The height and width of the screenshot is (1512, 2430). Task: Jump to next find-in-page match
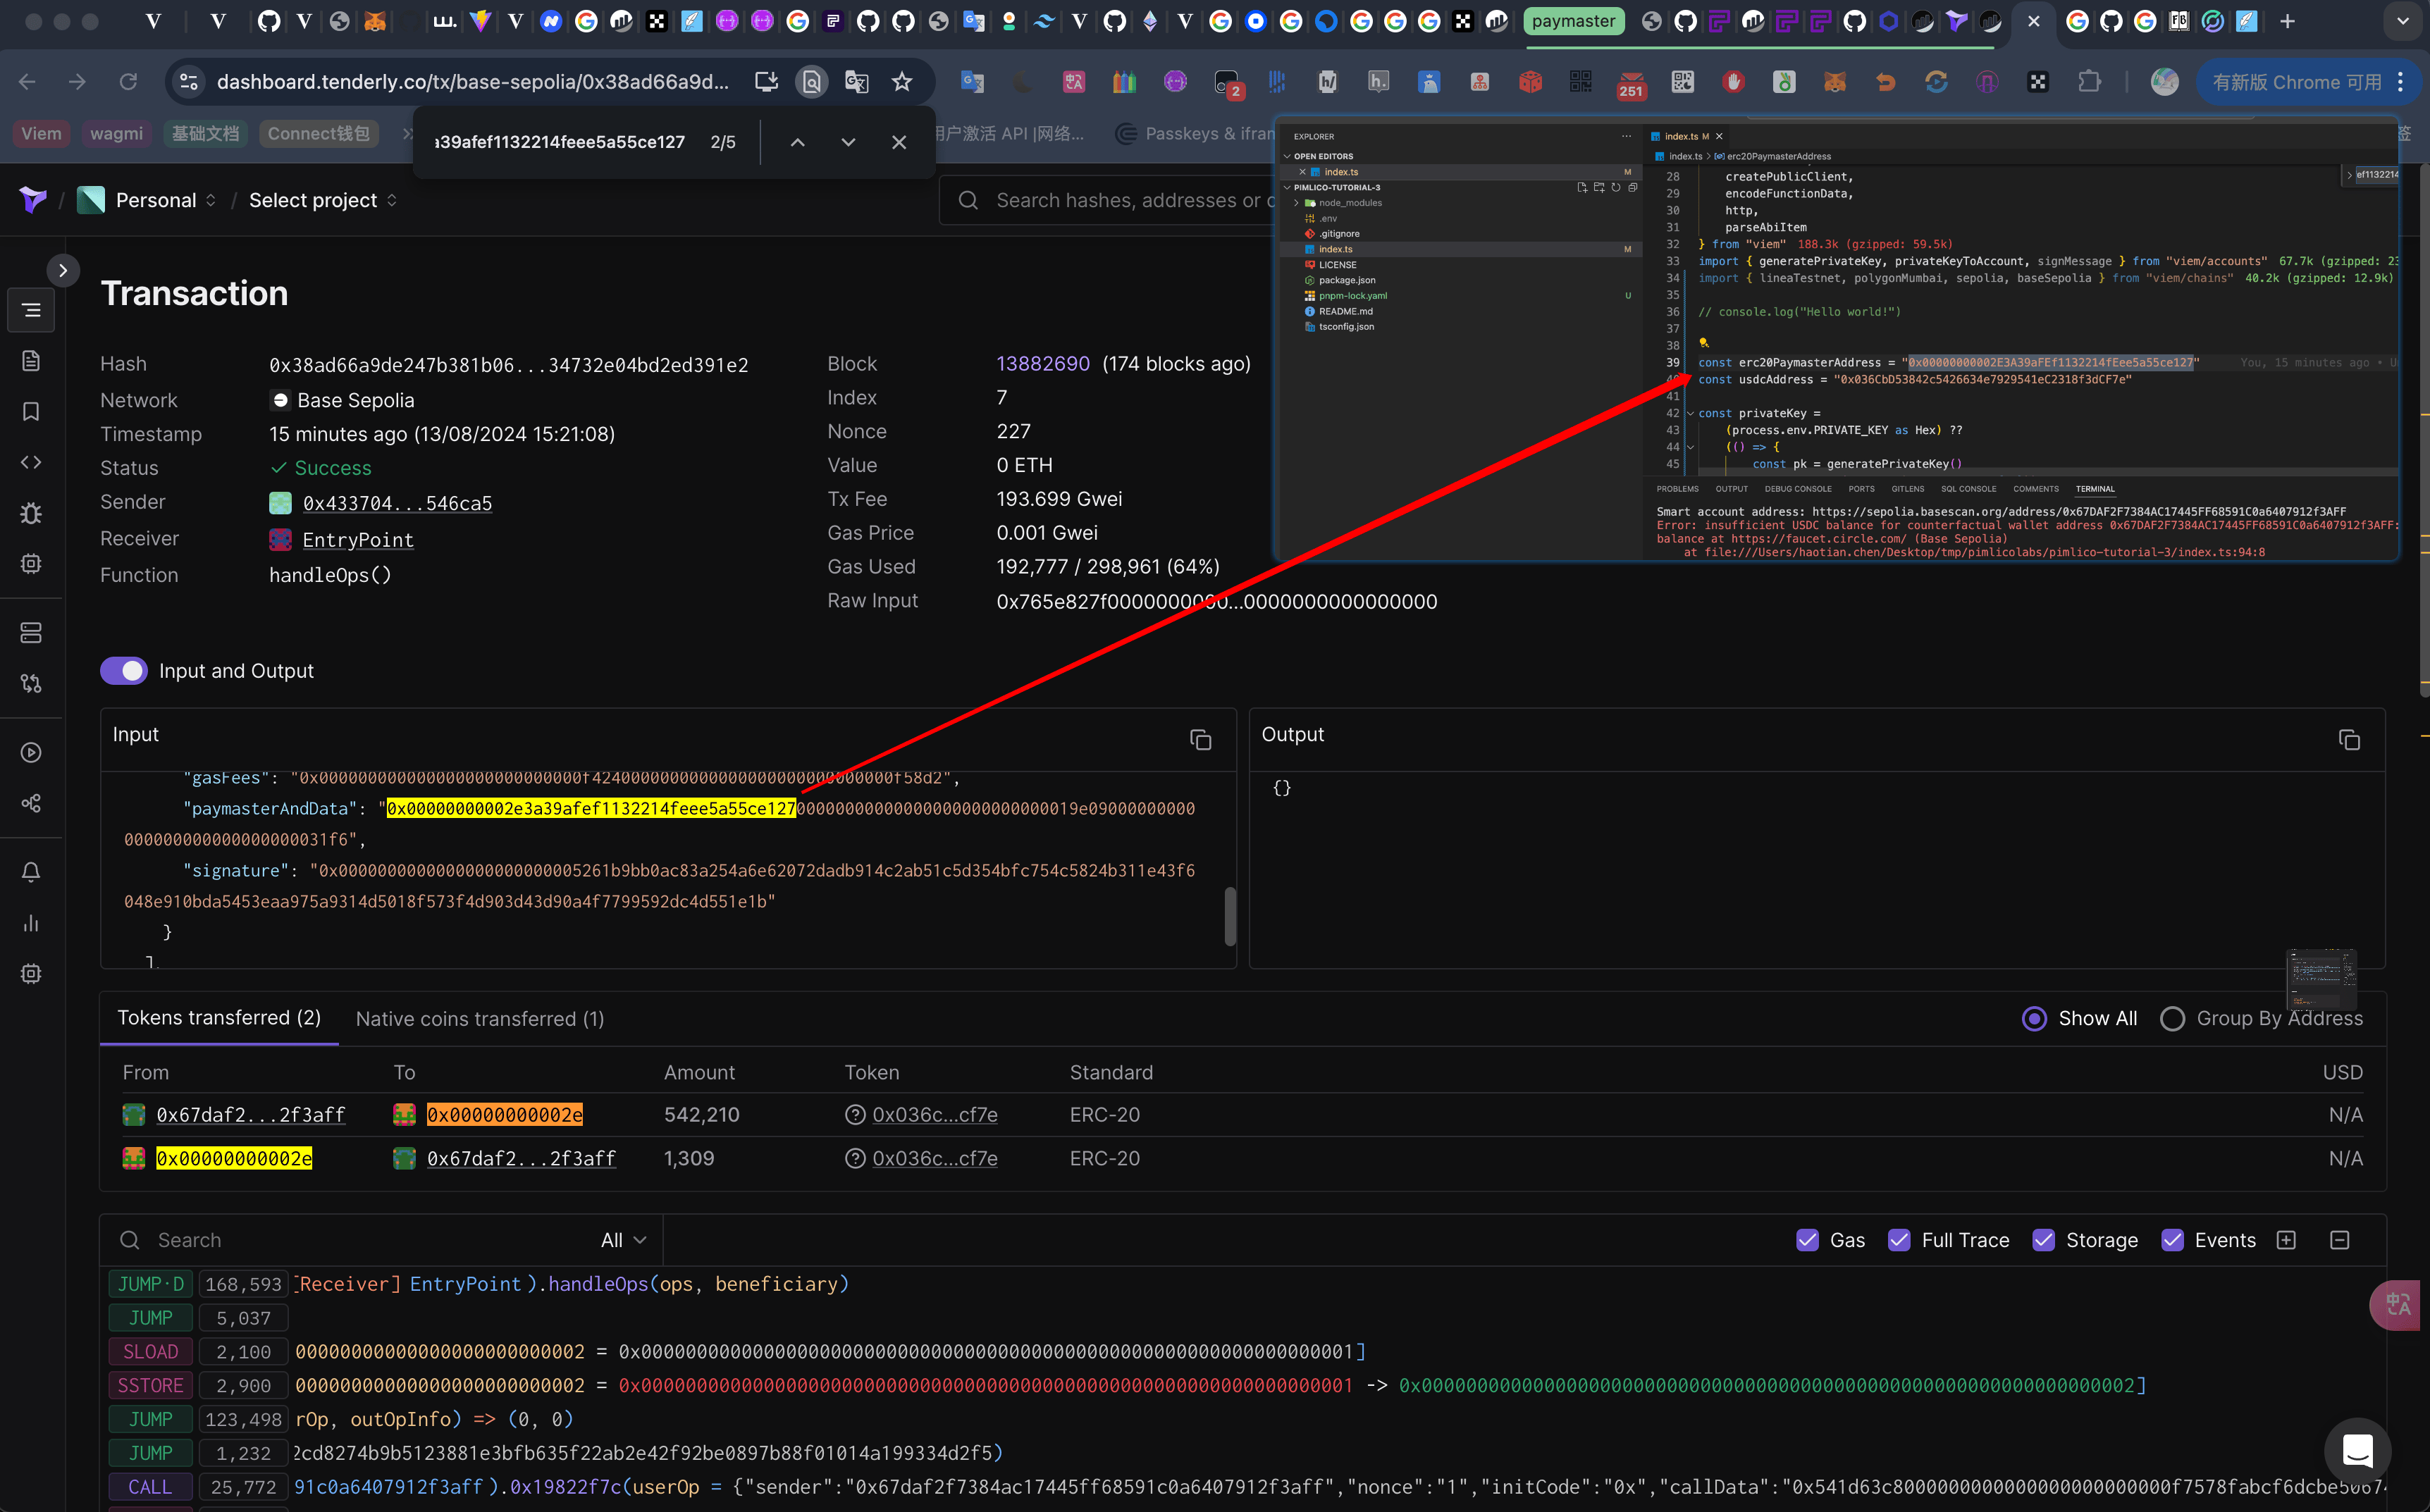click(848, 142)
